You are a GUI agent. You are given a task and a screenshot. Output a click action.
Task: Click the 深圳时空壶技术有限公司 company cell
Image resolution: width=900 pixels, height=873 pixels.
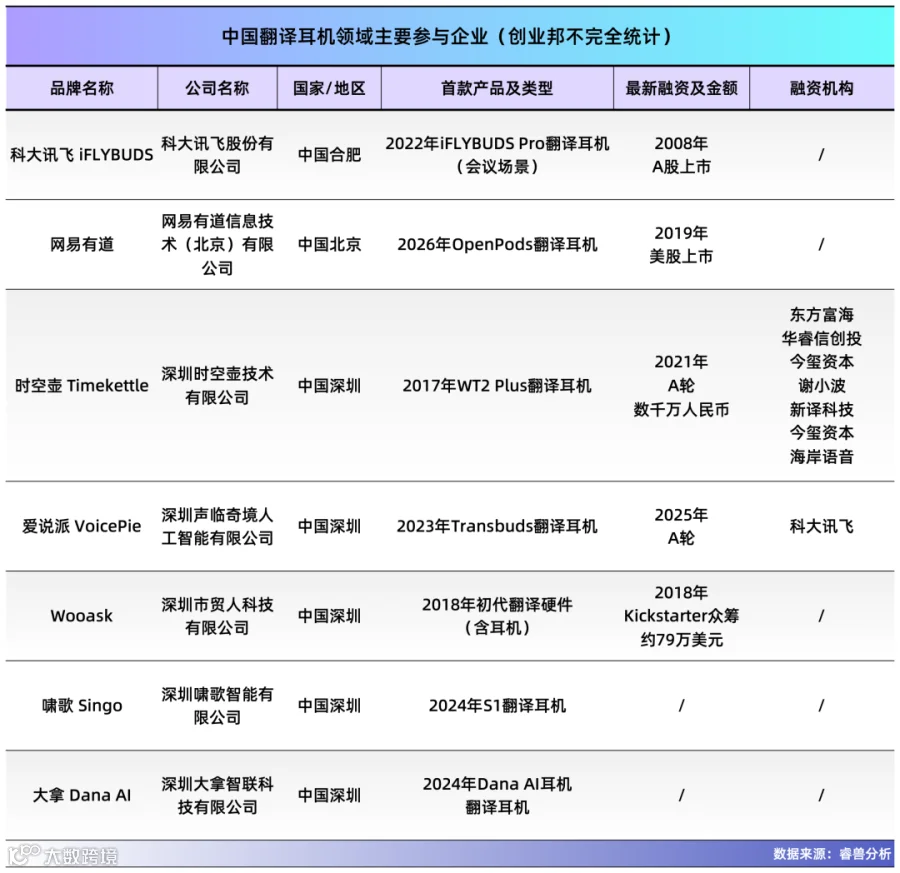point(217,386)
